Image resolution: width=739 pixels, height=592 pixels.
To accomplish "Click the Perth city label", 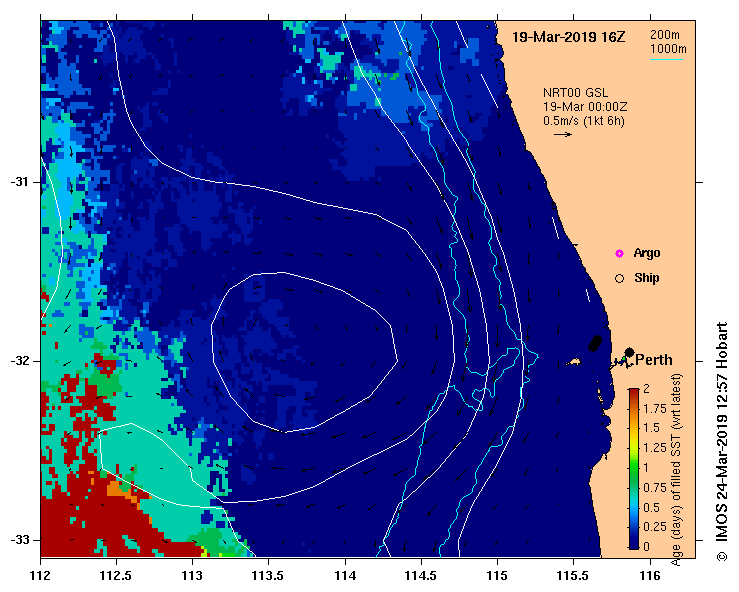I will pos(654,360).
